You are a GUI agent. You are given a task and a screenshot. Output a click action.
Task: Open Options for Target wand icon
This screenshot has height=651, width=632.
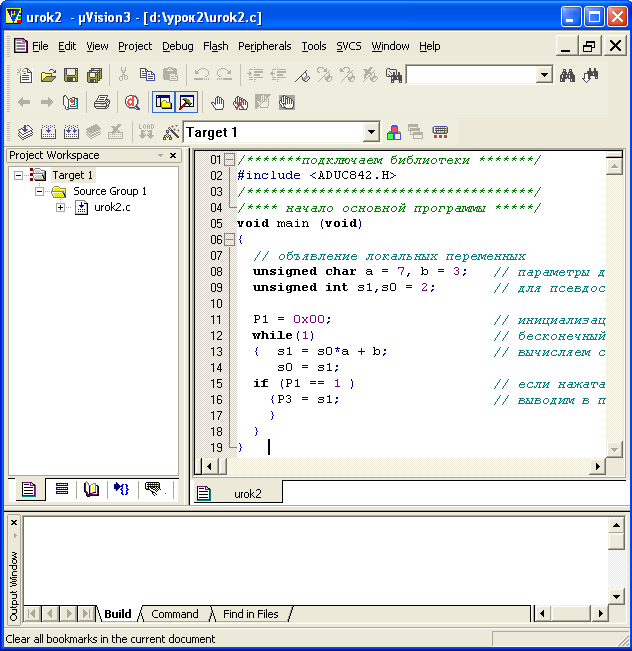171,132
